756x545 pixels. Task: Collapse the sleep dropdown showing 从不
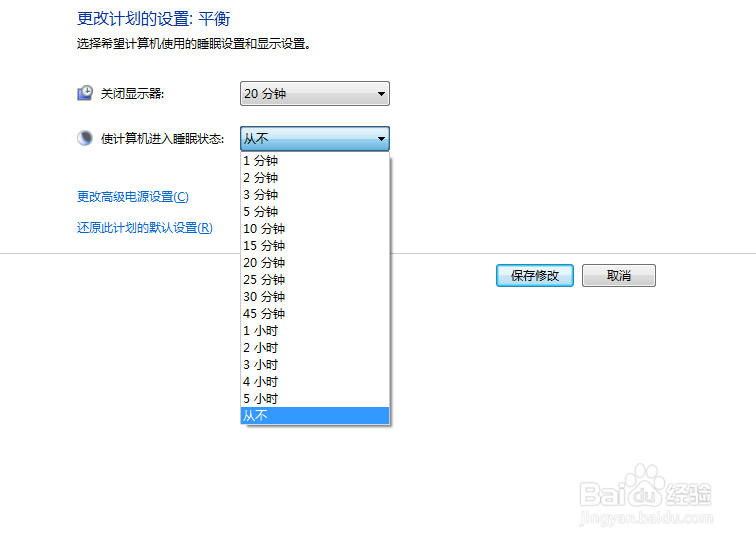click(315, 139)
